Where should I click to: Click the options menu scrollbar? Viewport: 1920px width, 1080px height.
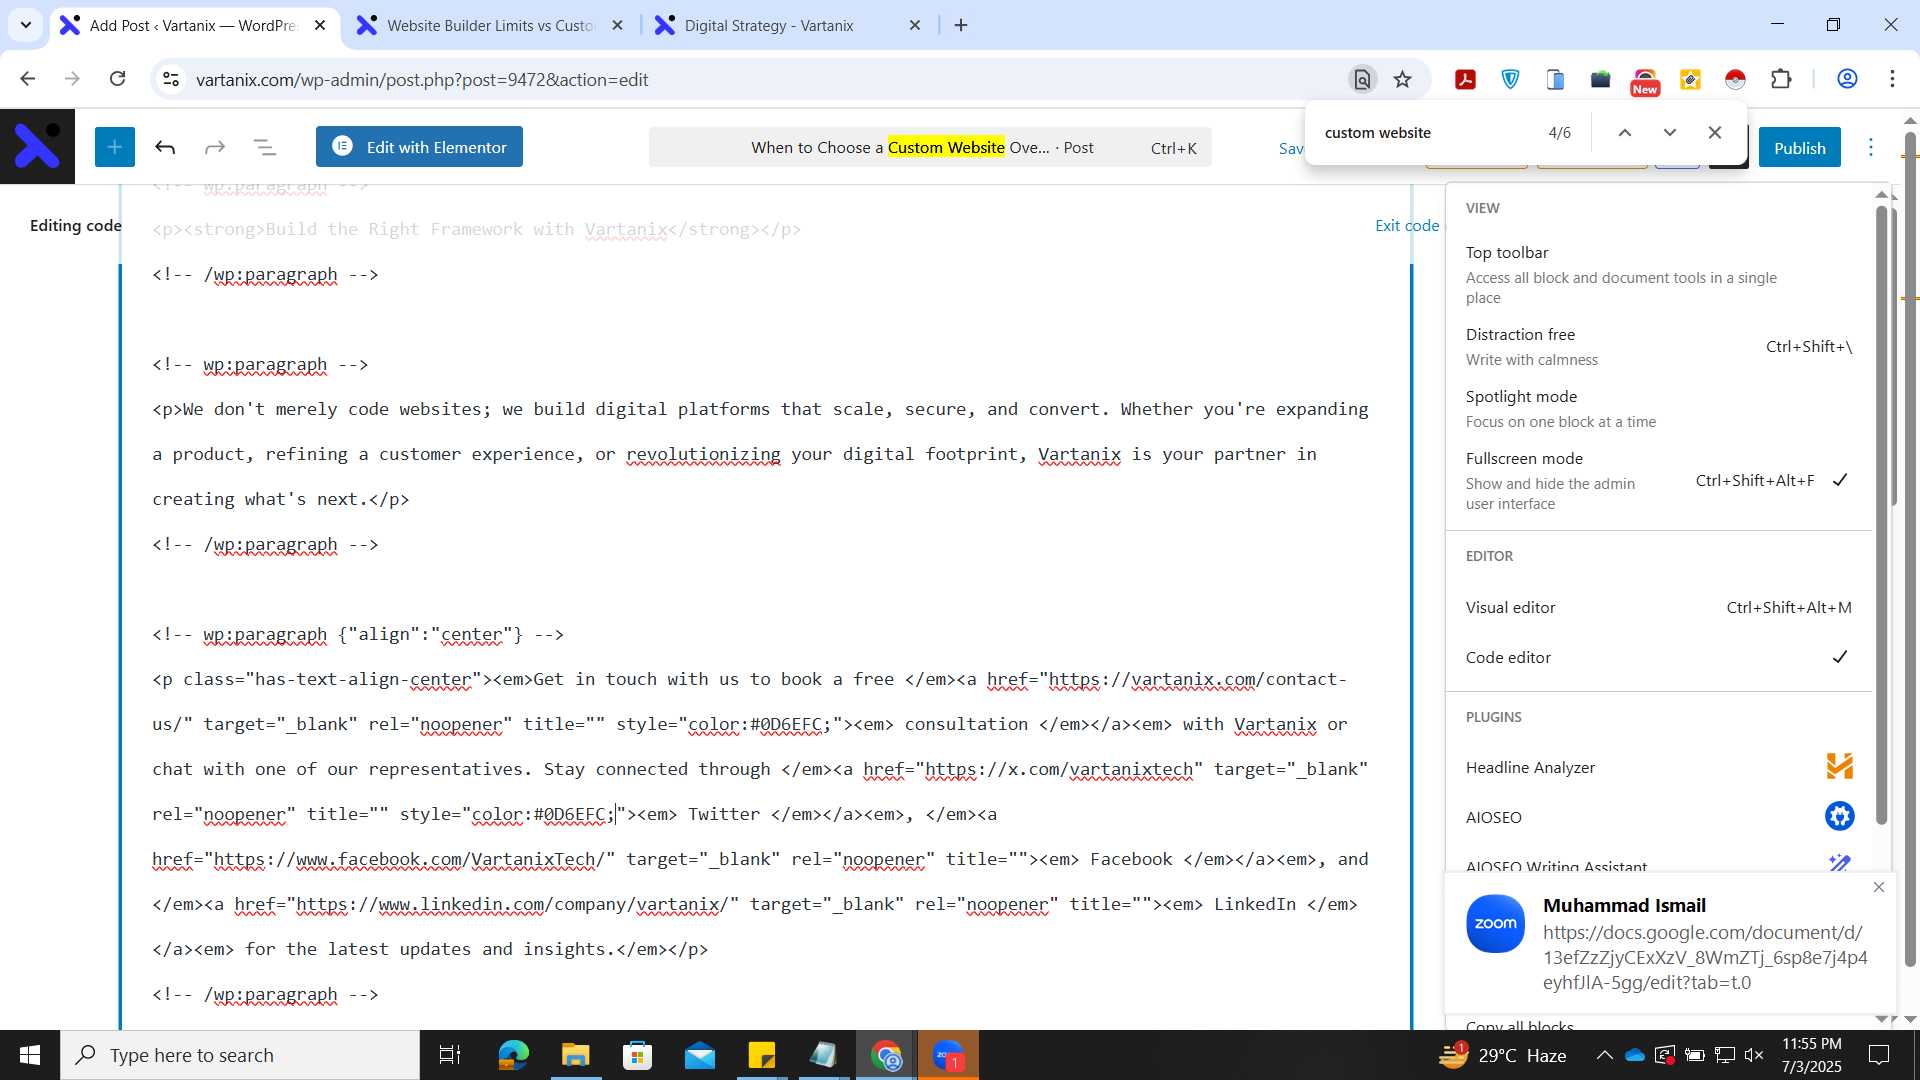click(1881, 515)
